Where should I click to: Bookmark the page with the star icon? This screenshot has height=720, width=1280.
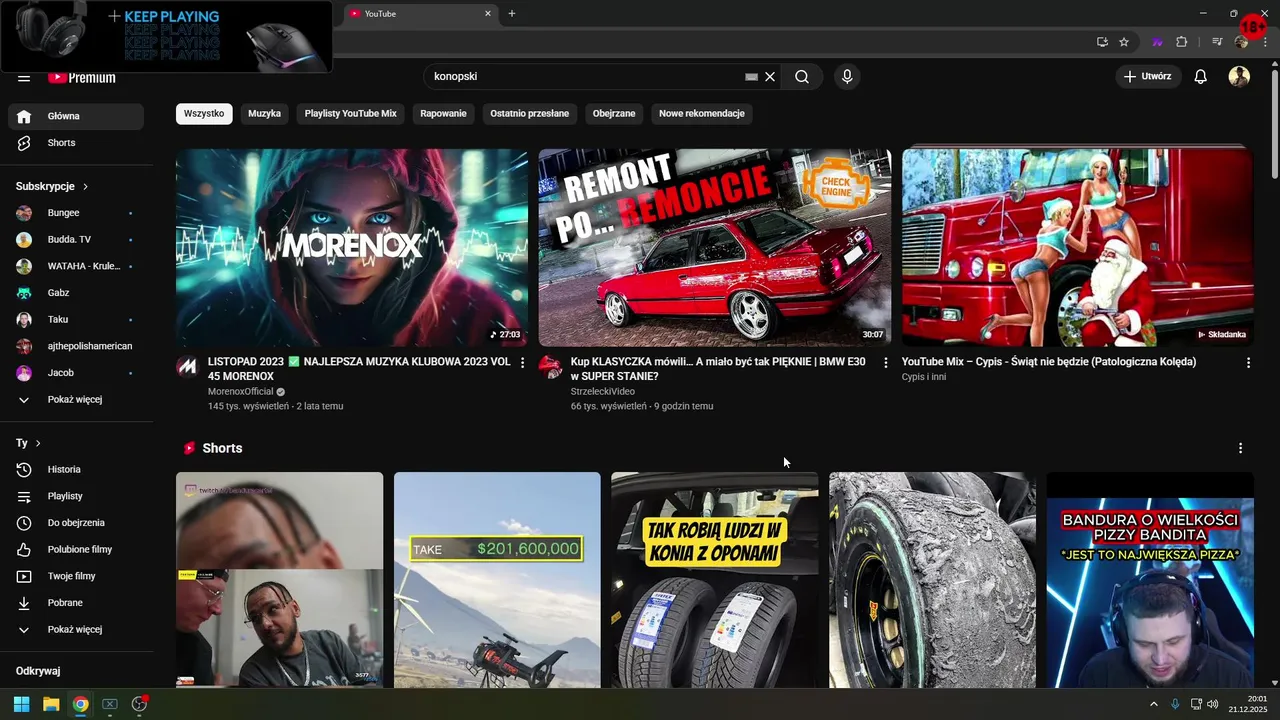pyautogui.click(x=1124, y=42)
